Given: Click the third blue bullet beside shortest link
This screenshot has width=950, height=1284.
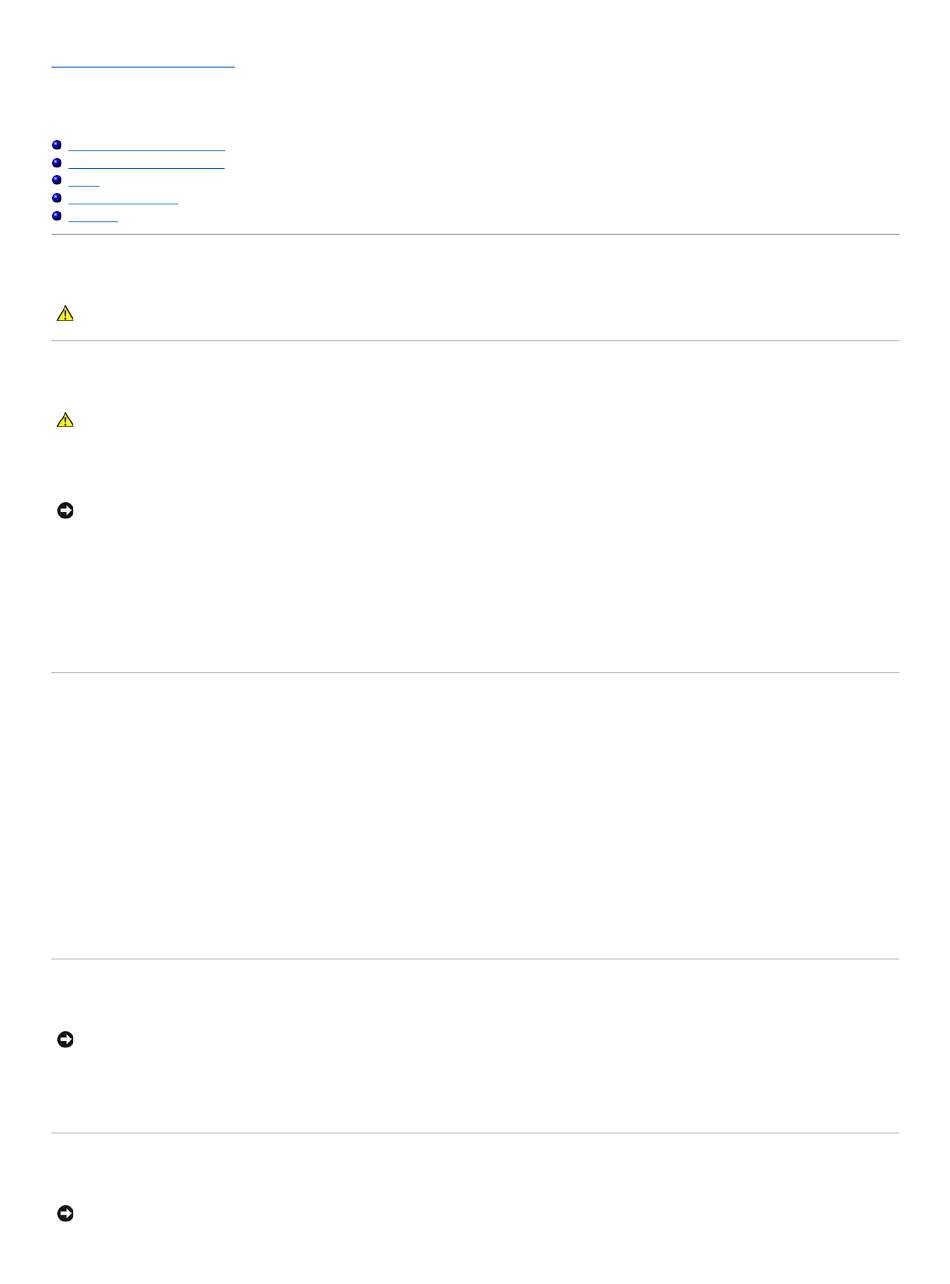Looking at the screenshot, I should [57, 180].
